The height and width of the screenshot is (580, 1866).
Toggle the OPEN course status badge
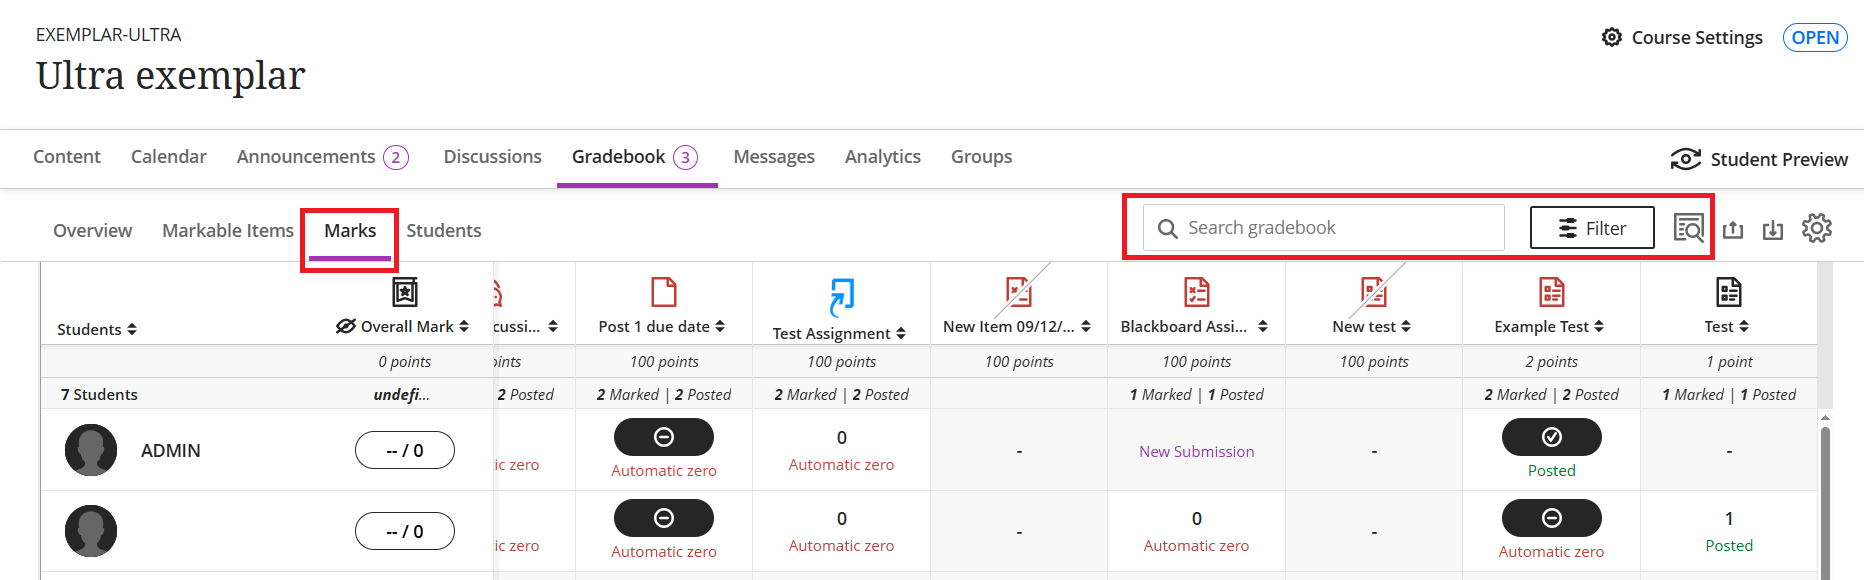point(1814,38)
